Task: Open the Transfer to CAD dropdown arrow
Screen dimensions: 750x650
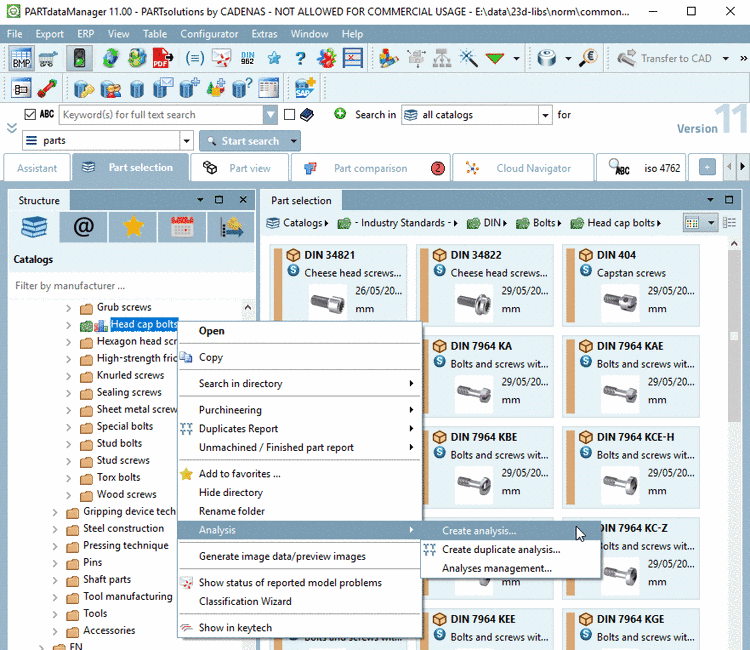Action: tap(726, 58)
